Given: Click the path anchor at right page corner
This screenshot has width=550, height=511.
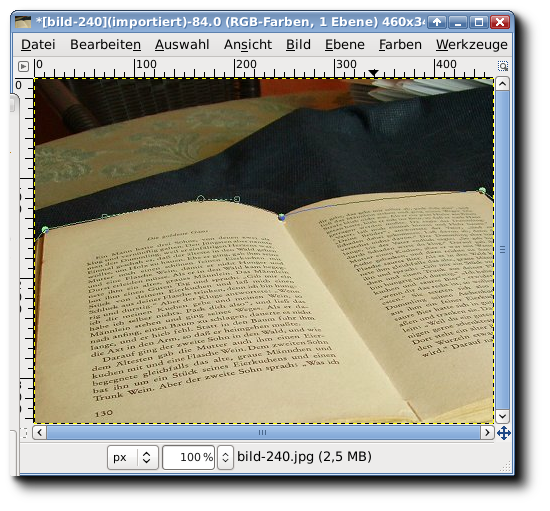Looking at the screenshot, I should pyautogui.click(x=482, y=190).
